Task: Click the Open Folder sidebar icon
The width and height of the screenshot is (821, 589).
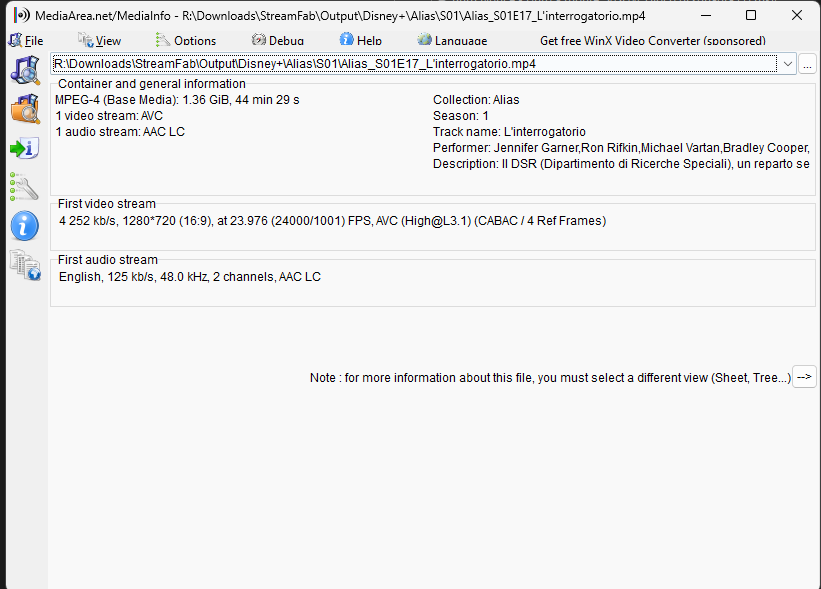Action: coord(25,109)
